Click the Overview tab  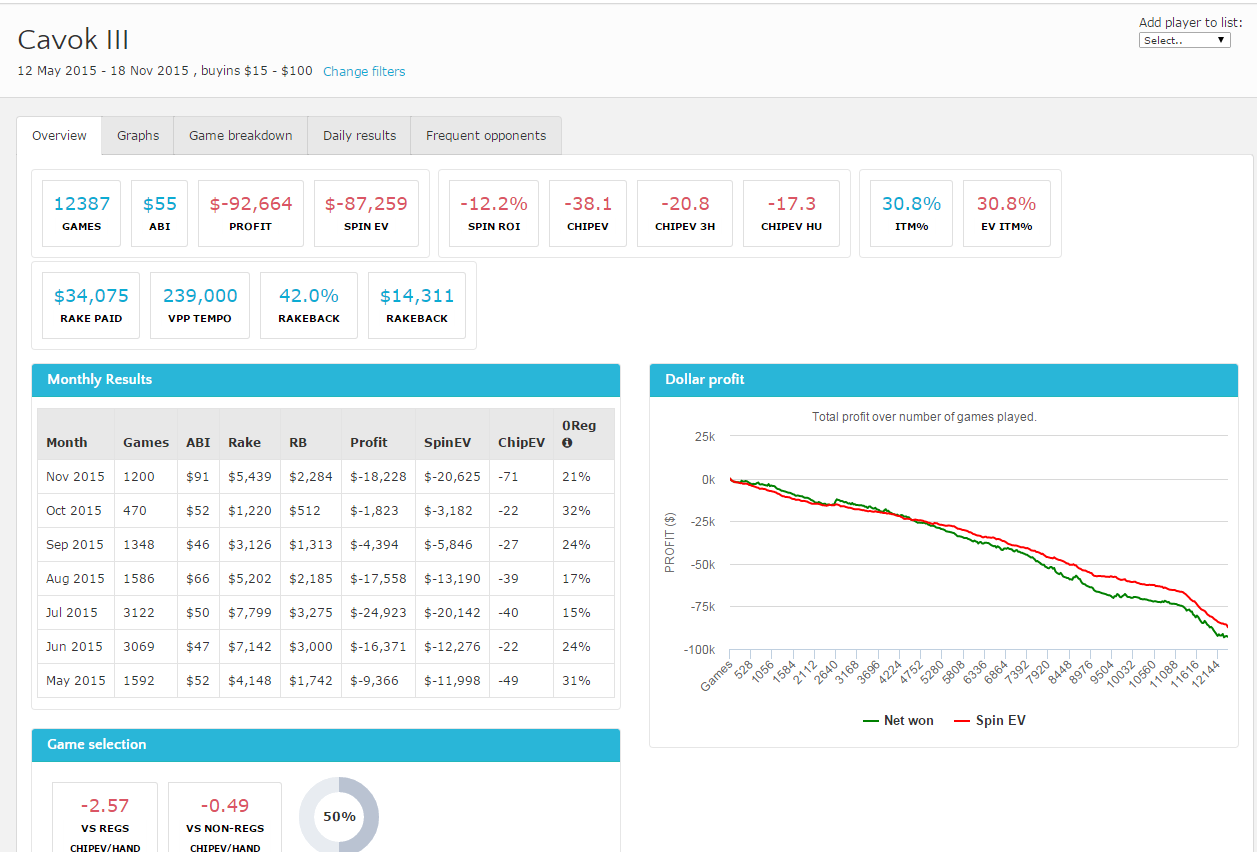point(59,136)
